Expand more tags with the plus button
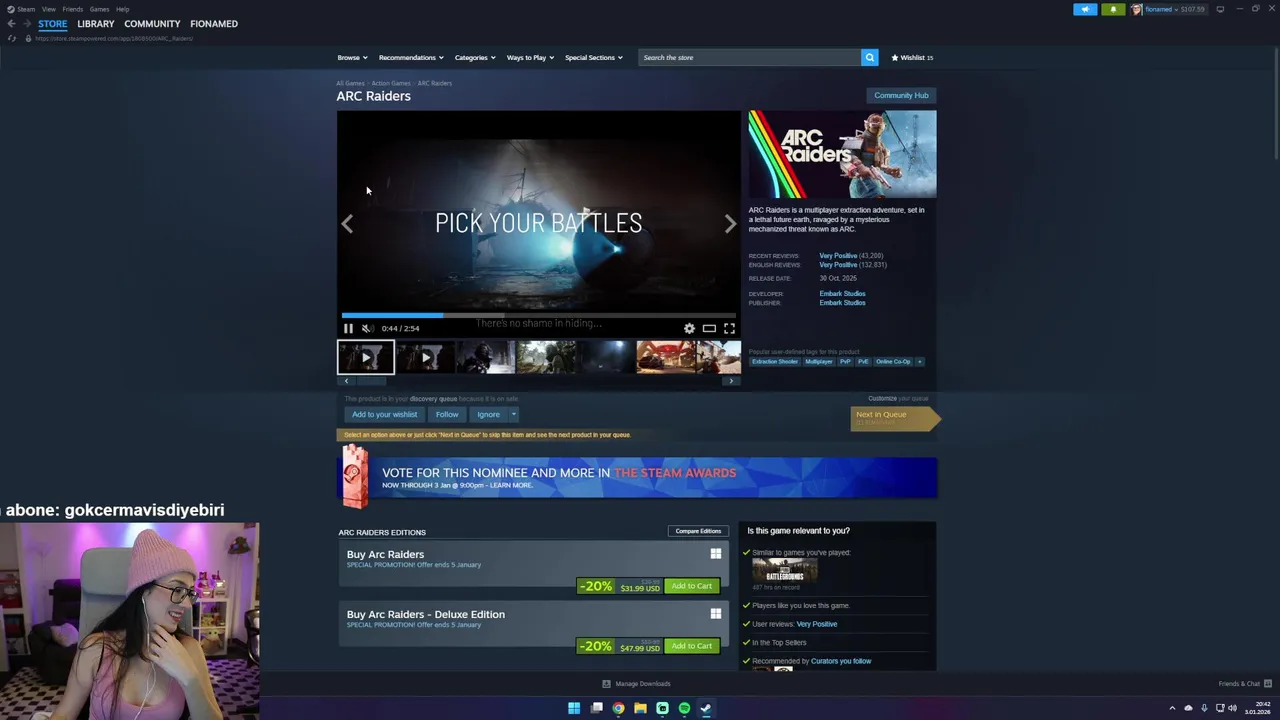The image size is (1280, 720). 919,361
